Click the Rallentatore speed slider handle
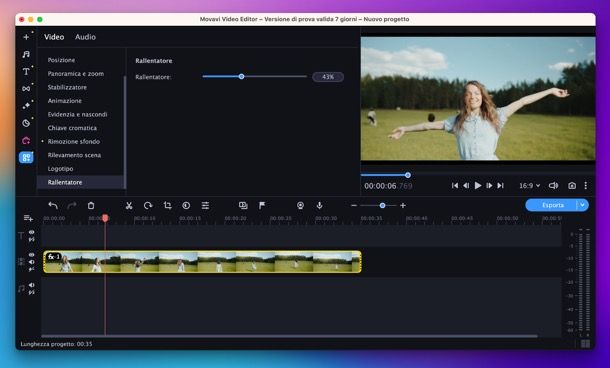The height and width of the screenshot is (368, 610). (x=242, y=77)
